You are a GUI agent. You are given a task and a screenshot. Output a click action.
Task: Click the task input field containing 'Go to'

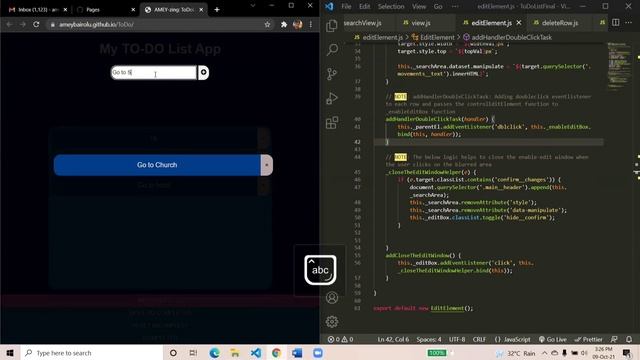(x=154, y=73)
